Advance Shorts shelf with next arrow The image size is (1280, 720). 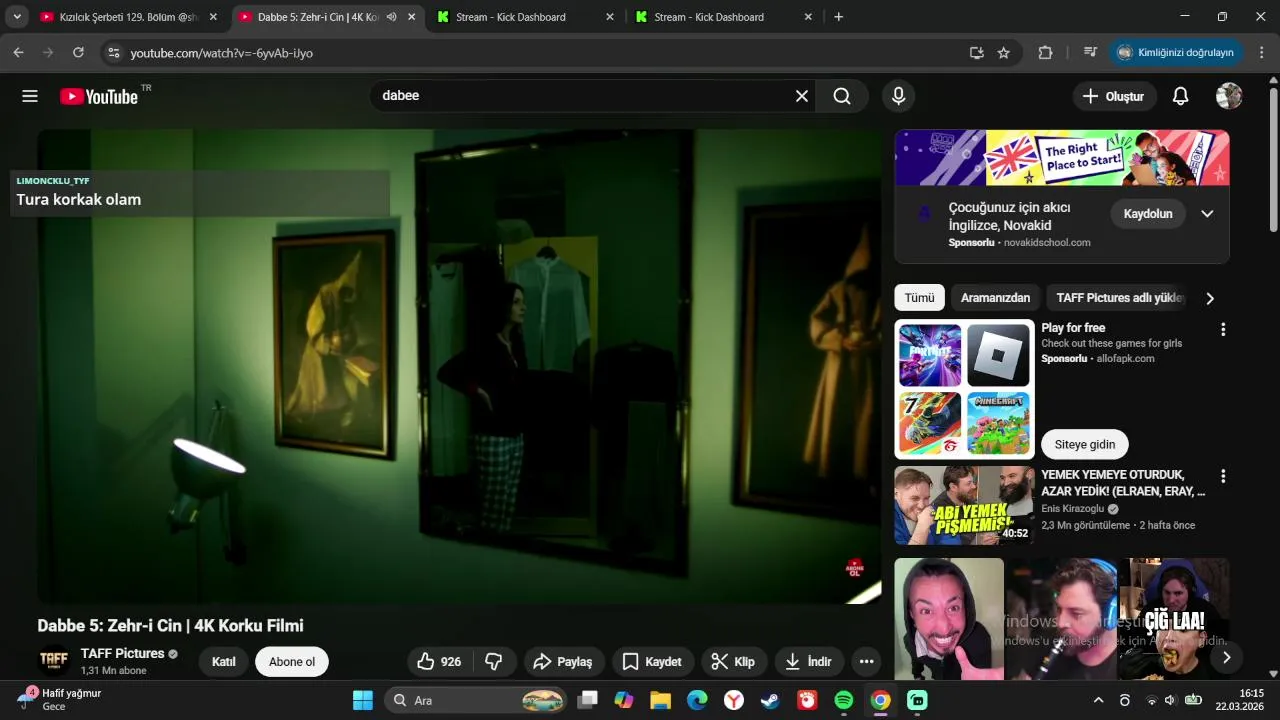1226,657
